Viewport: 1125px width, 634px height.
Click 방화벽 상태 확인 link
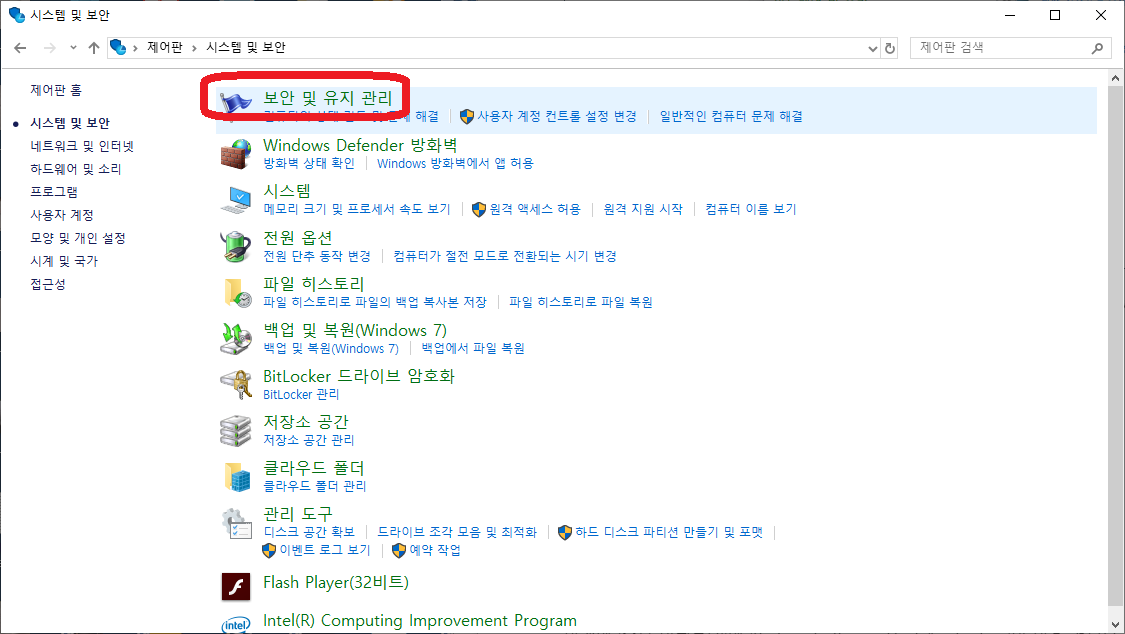tap(309, 164)
